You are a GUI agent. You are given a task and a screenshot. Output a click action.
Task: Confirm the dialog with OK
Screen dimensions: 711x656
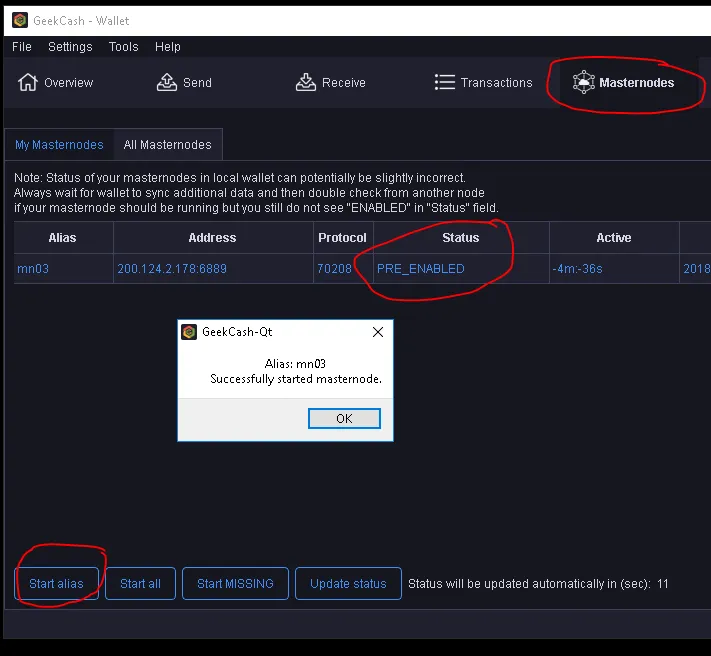click(x=344, y=418)
